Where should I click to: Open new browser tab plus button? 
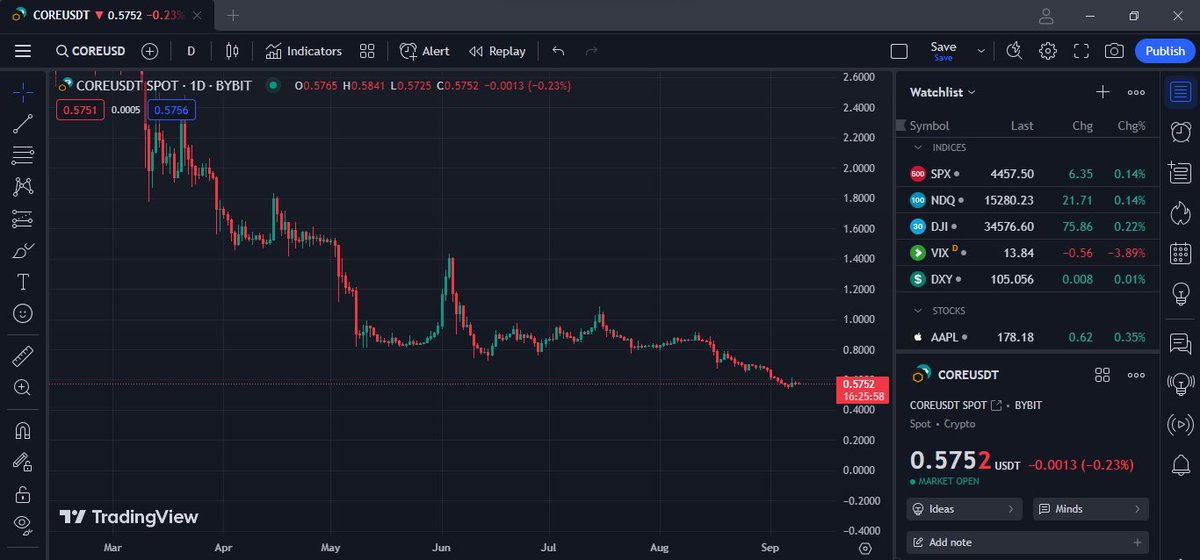pos(233,16)
